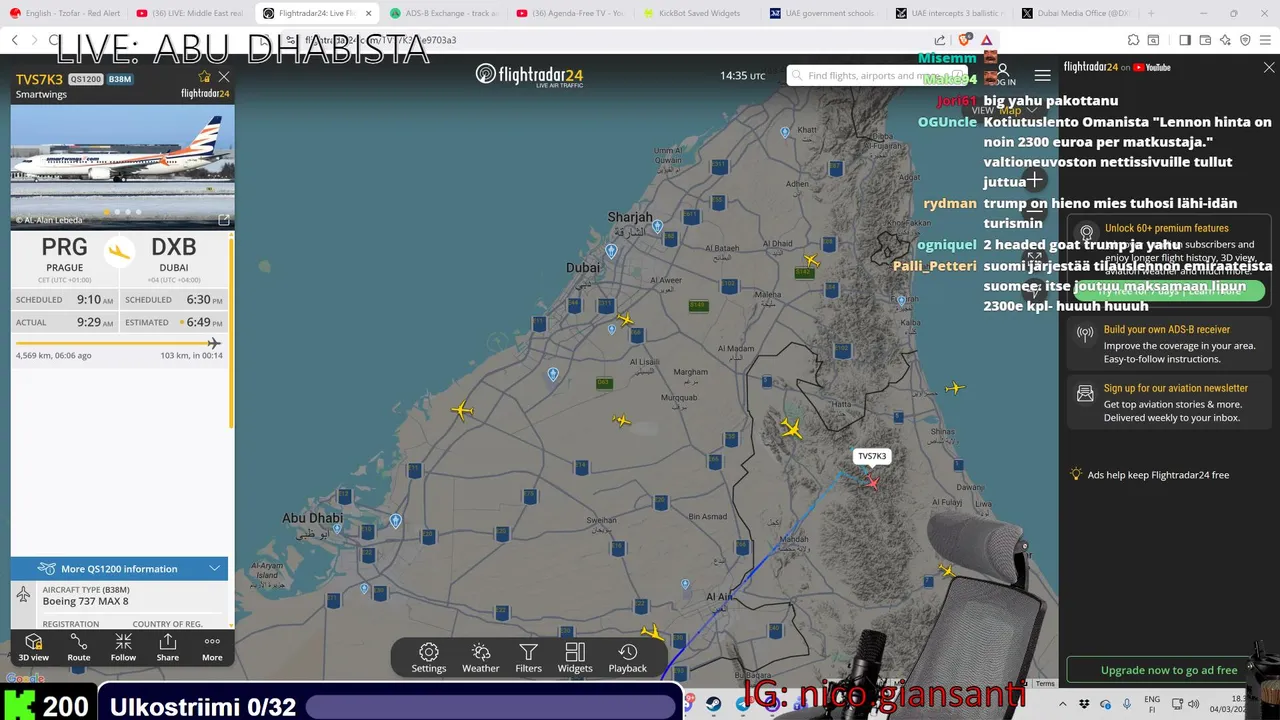This screenshot has height=720, width=1280.
Task: Click the Abu Dhabi airport pin marker
Action: tap(396, 521)
